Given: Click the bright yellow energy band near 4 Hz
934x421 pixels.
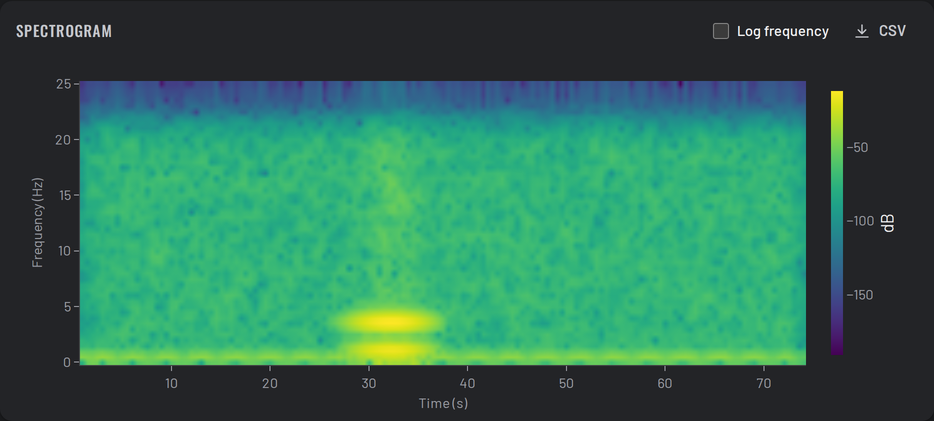Looking at the screenshot, I should tap(388, 322).
